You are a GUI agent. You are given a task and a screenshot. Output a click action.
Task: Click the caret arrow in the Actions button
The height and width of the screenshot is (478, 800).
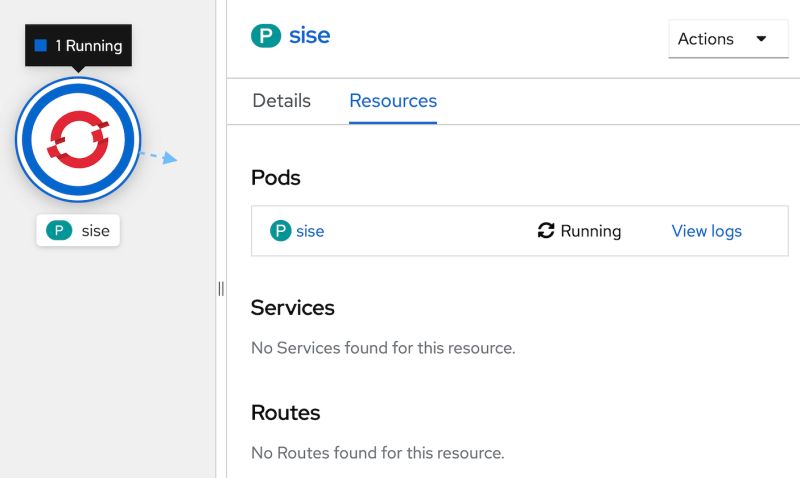click(x=761, y=39)
